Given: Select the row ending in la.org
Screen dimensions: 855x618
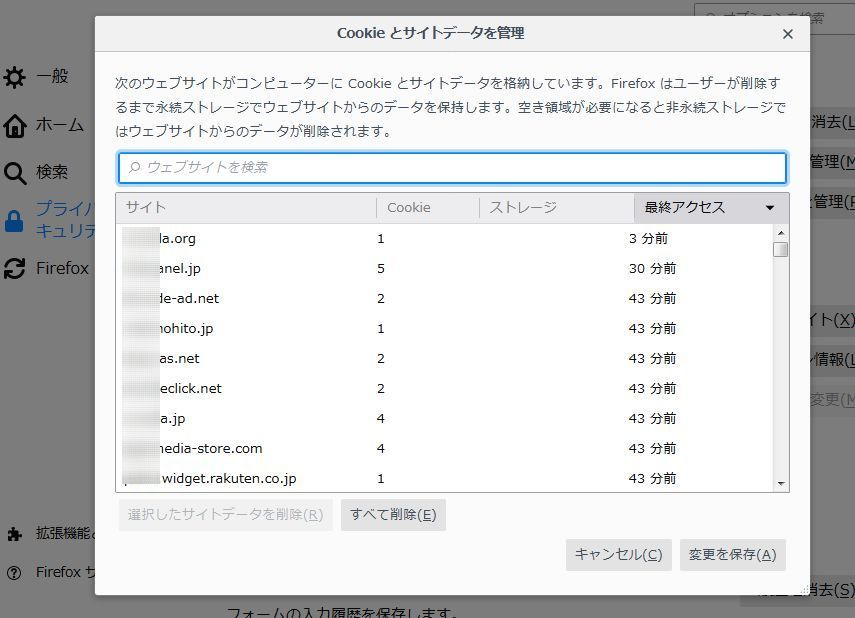Looking at the screenshot, I should click(x=444, y=238).
